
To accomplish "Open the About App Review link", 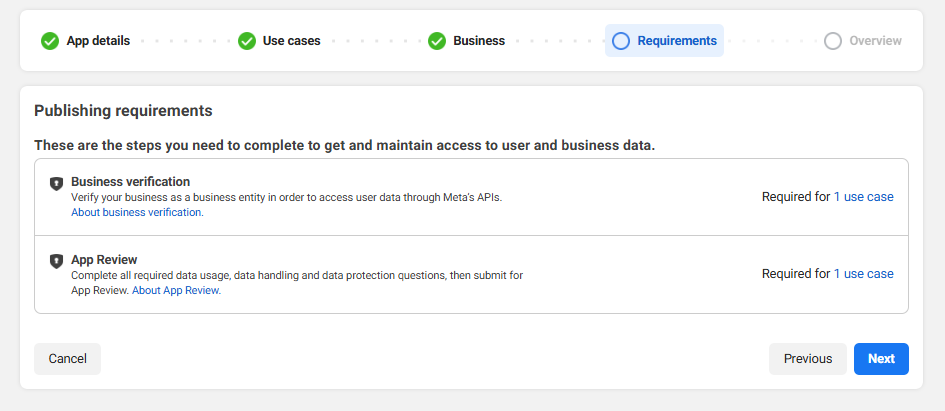I will [176, 290].
